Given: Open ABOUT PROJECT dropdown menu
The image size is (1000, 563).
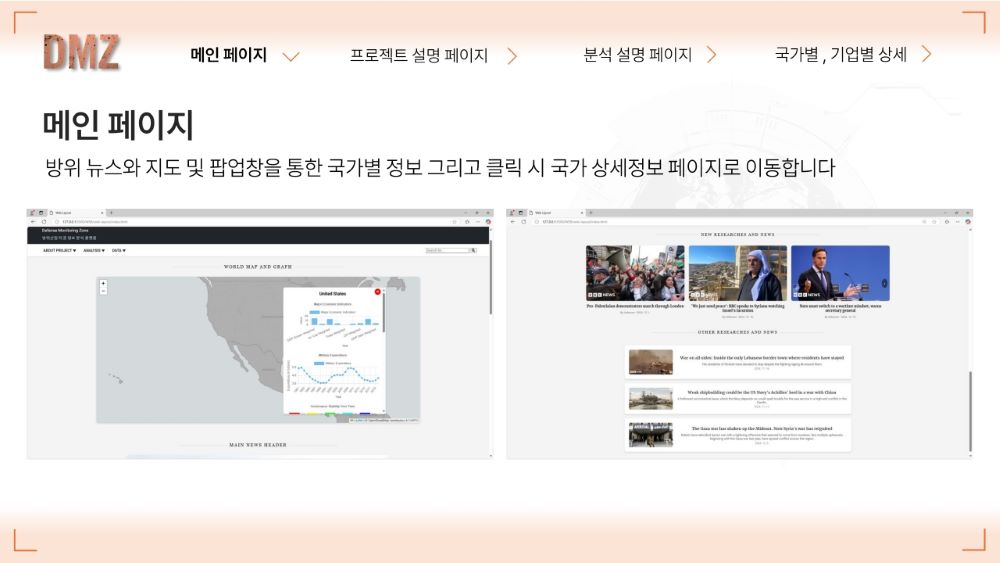Looking at the screenshot, I should pos(59,251).
